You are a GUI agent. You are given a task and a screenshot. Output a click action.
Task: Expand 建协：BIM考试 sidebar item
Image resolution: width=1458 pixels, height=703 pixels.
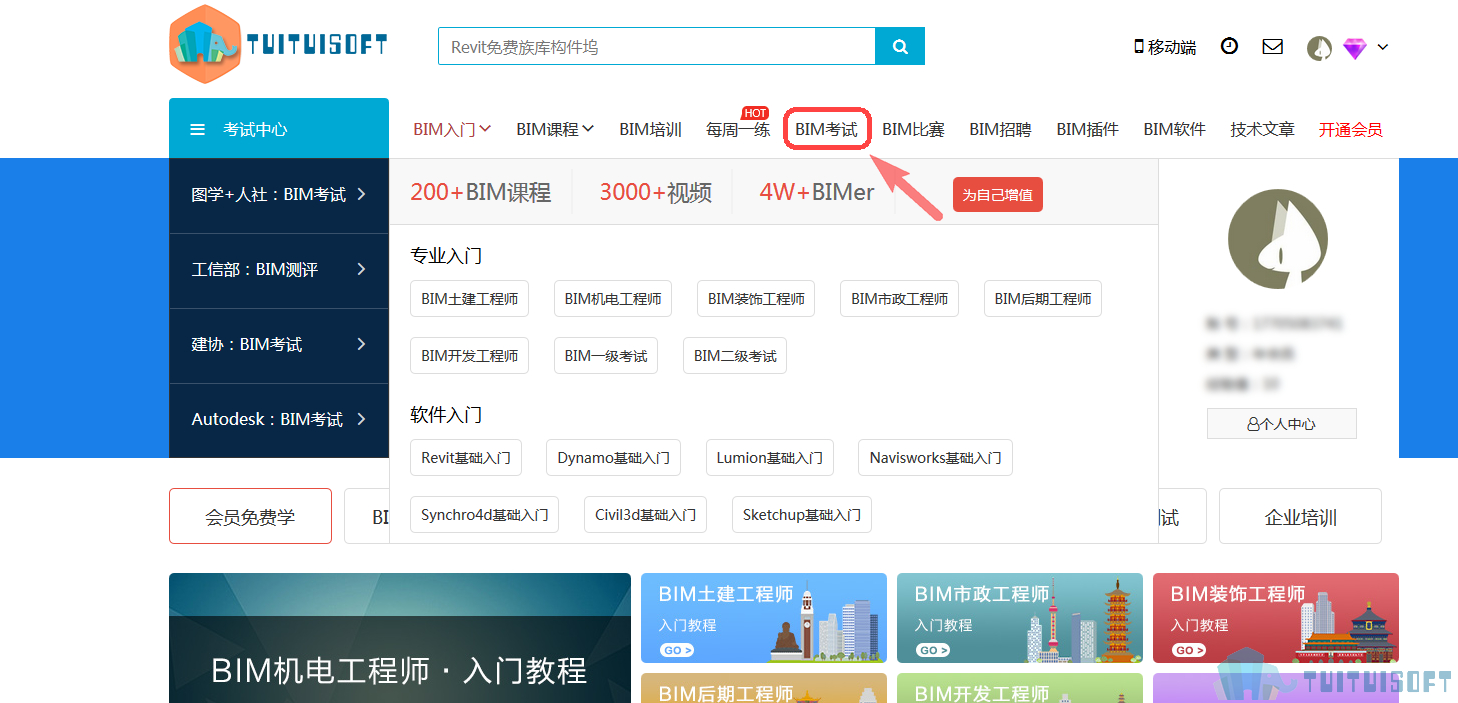coord(279,345)
